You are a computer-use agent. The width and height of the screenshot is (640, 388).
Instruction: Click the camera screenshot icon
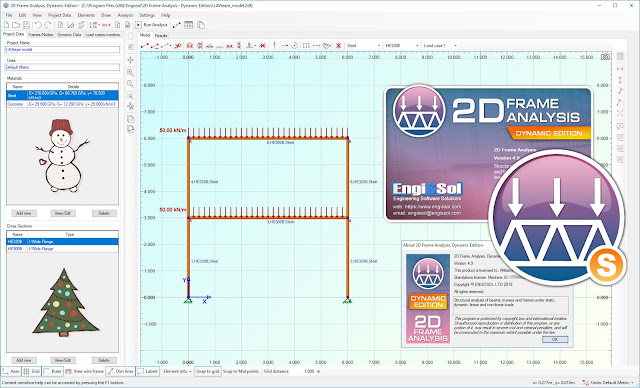click(x=605, y=57)
